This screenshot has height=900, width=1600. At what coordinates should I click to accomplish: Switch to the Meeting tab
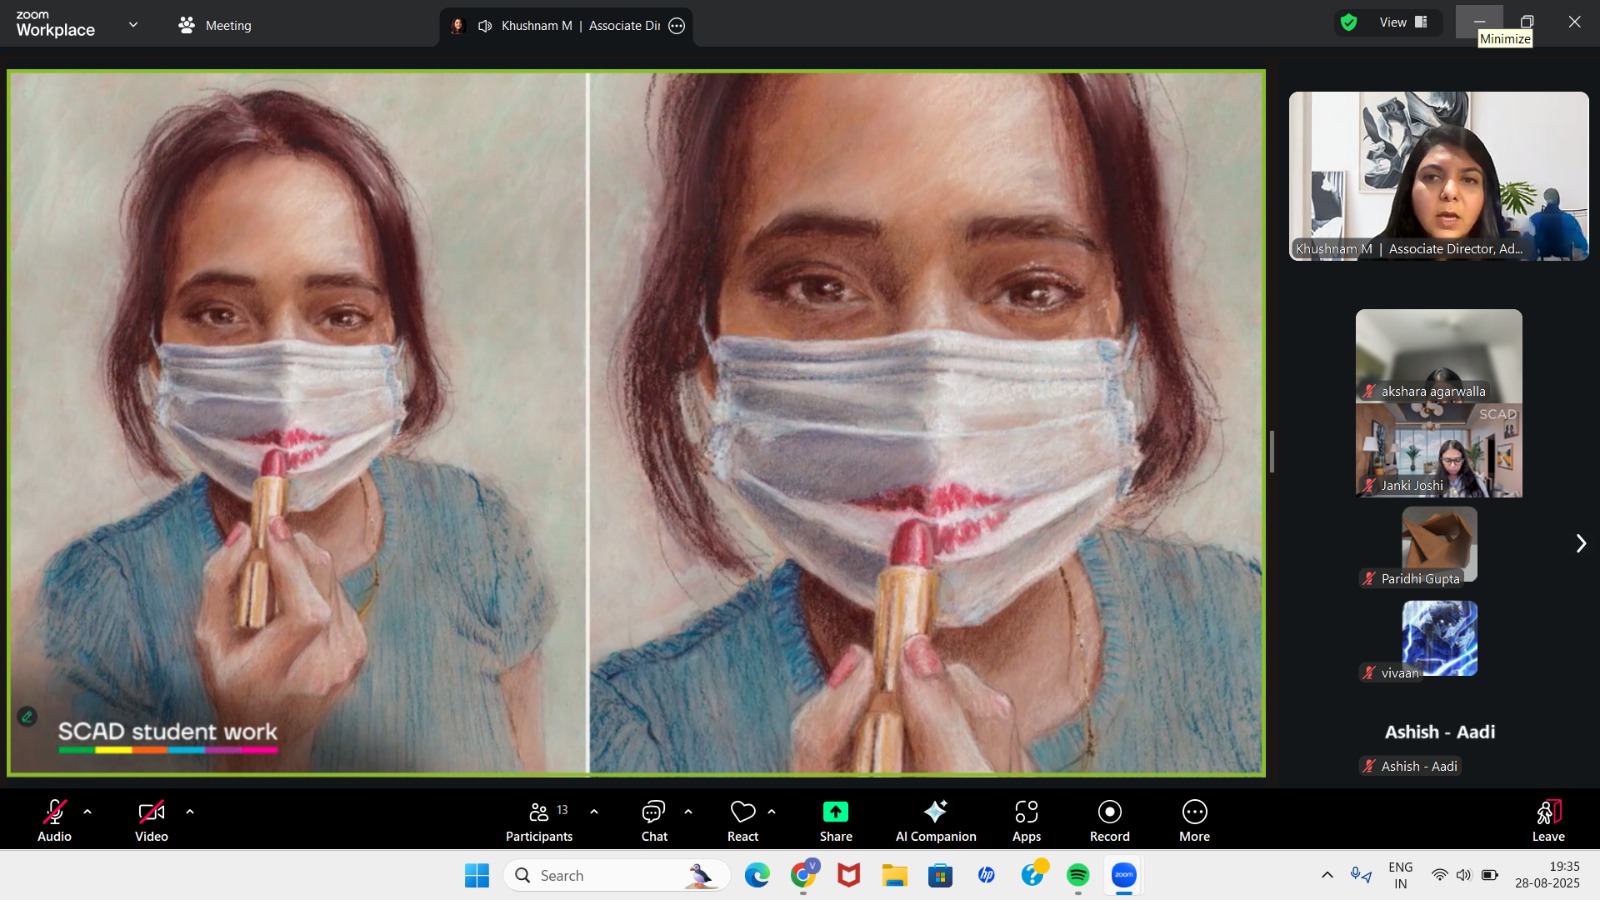coord(215,25)
